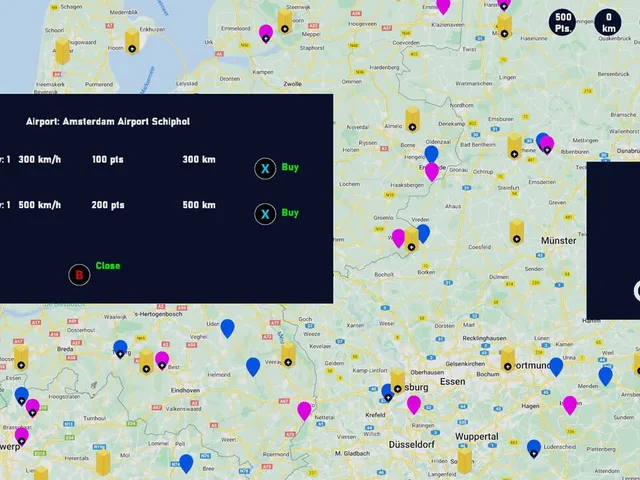Select the magenta pin near Nettetal
Image resolution: width=640 pixels, height=480 pixels.
click(304, 411)
